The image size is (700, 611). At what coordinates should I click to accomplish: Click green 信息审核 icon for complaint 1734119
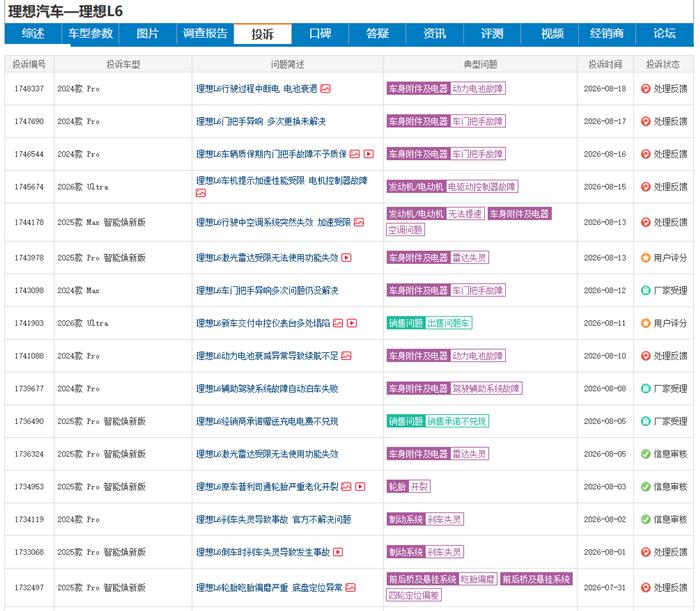click(x=646, y=520)
